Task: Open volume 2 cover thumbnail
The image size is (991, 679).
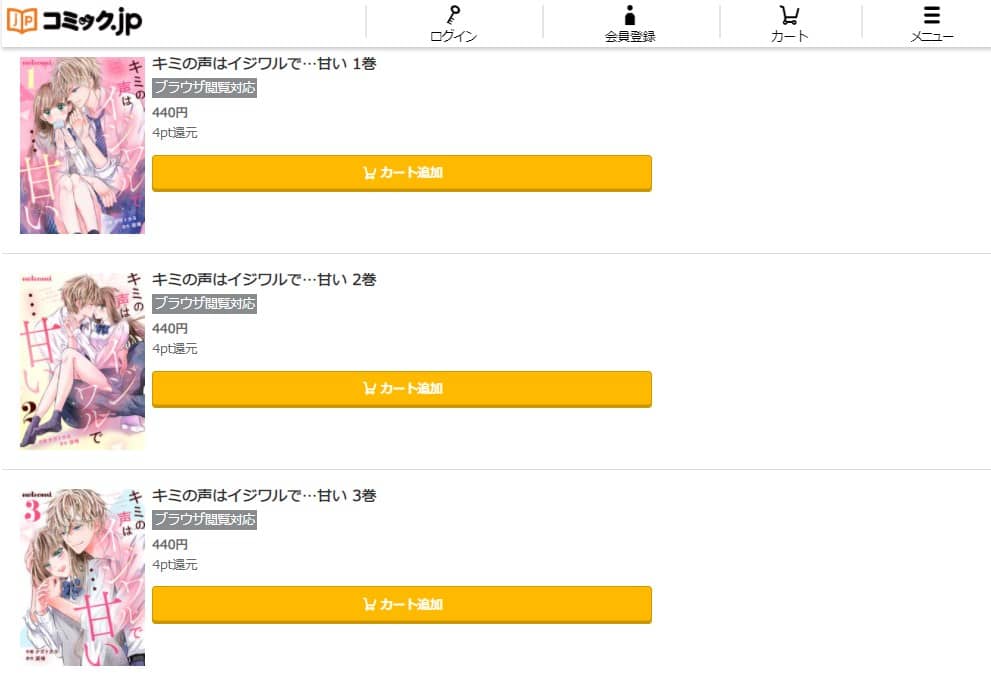Action: click(x=82, y=361)
